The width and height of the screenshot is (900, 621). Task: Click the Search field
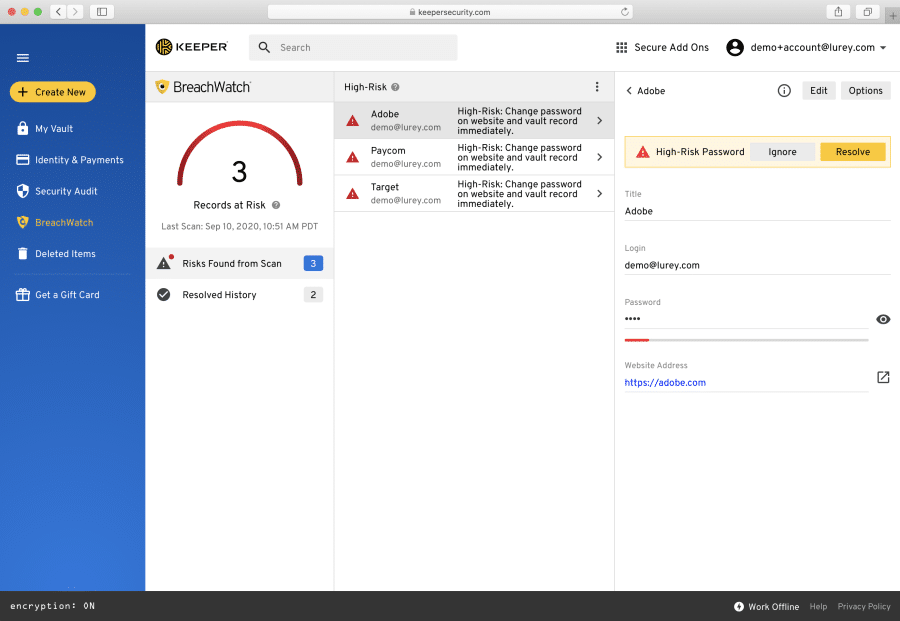click(x=353, y=48)
